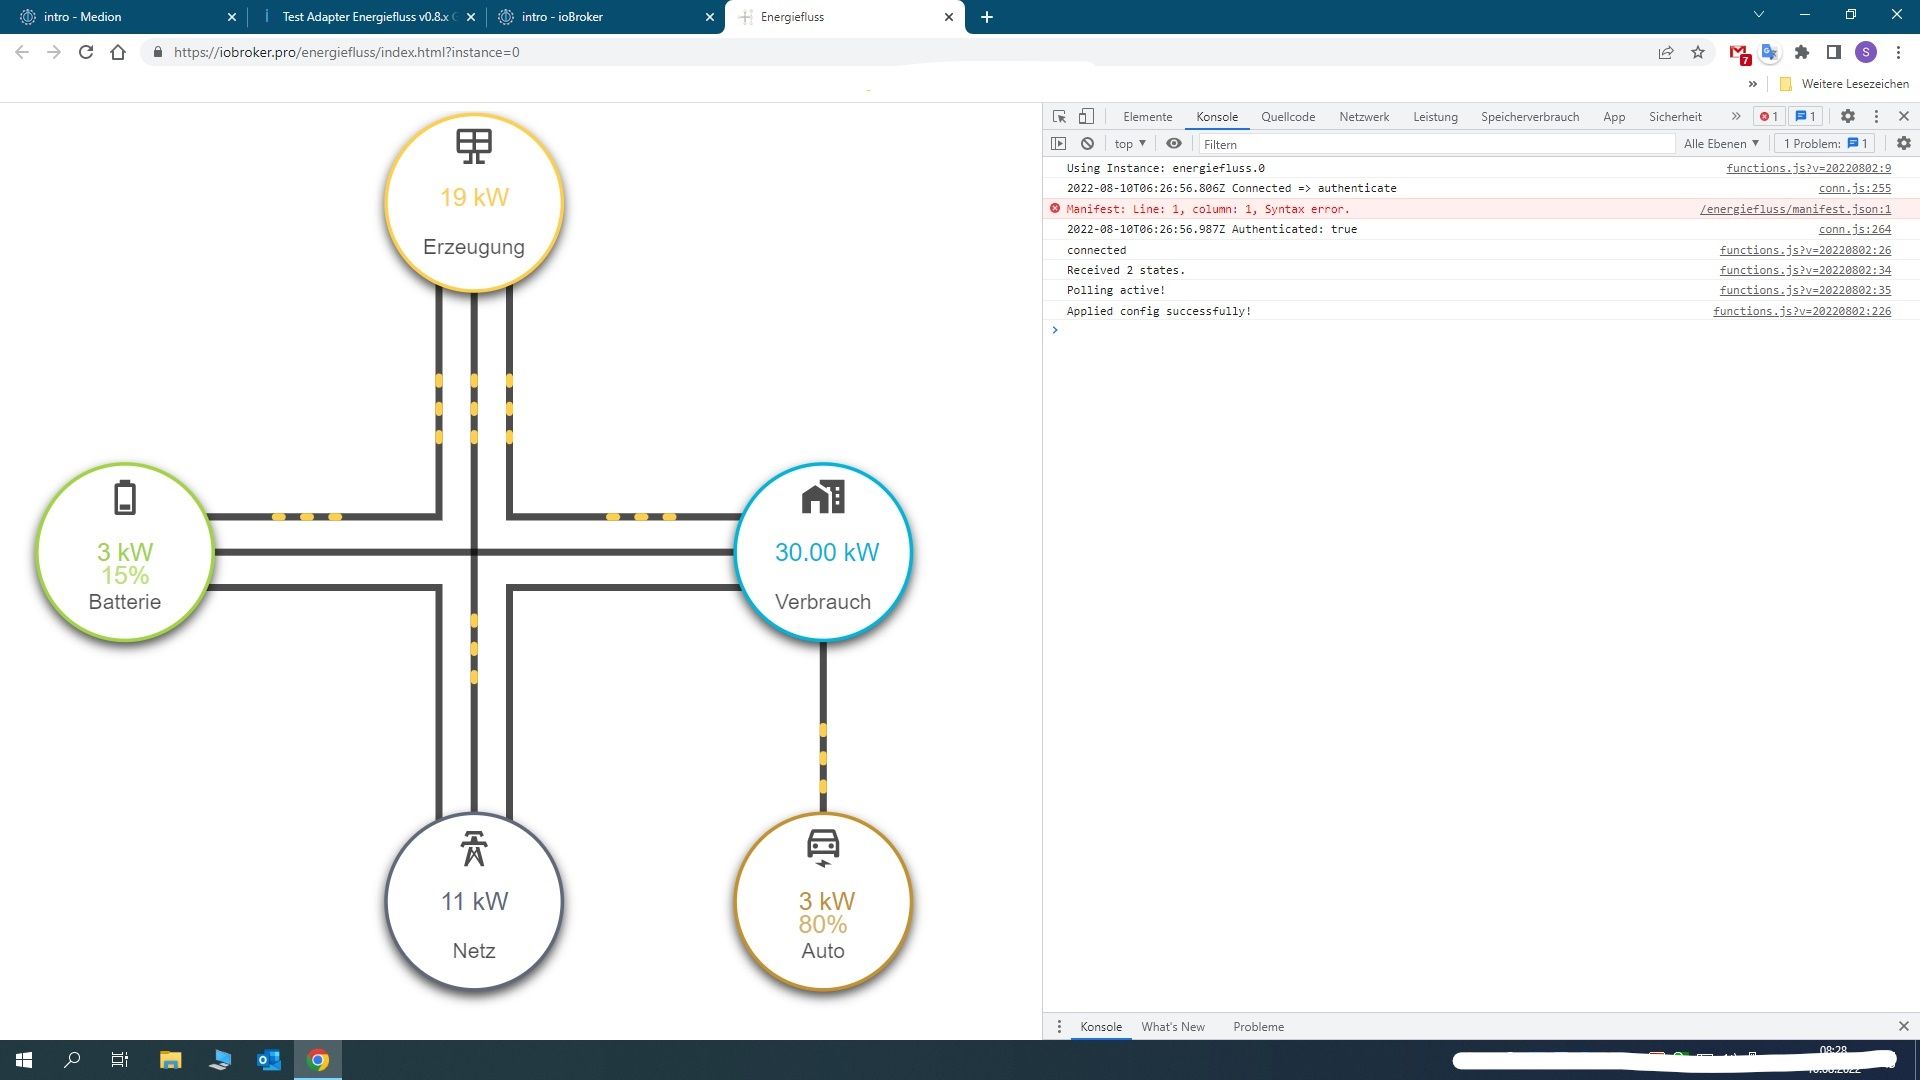
Task: Open the Windows Start menu
Action: (24, 1060)
